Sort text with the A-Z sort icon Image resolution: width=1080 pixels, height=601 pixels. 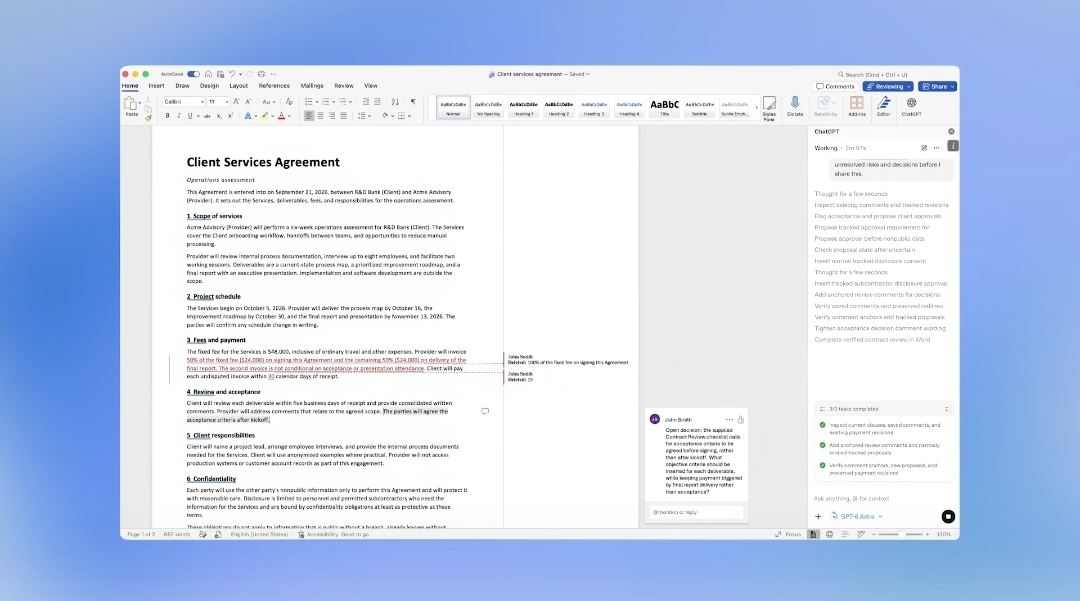tap(395, 102)
